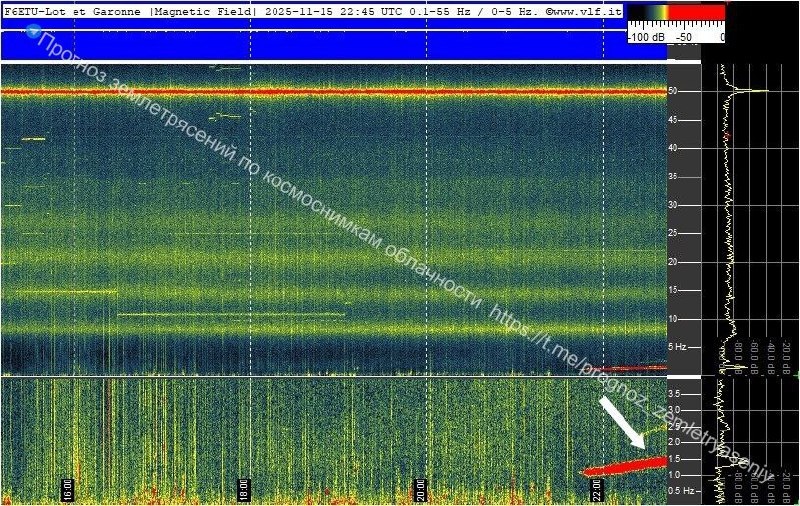The image size is (800, 506).
Task: Click the ©www.vlf.it credit text
Action: tap(584, 11)
